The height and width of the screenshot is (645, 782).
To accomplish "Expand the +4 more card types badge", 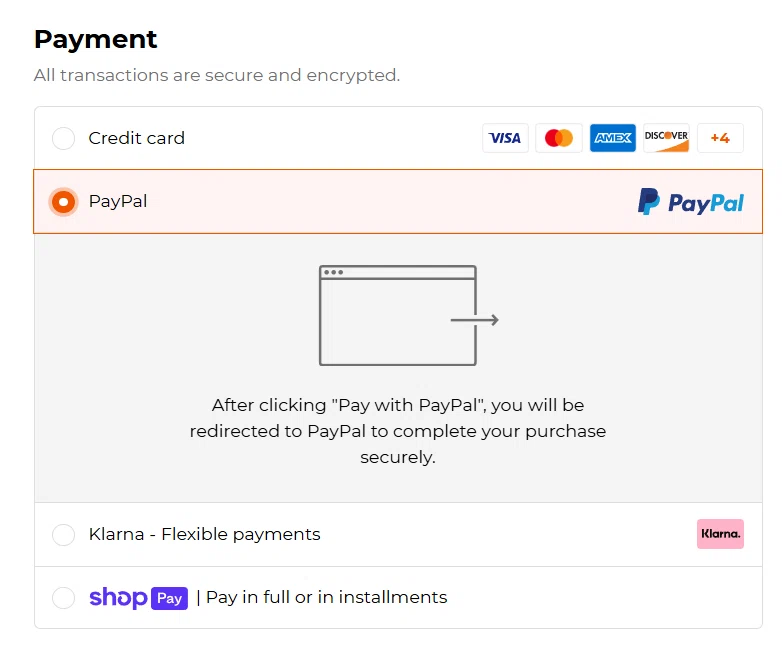I will [720, 138].
